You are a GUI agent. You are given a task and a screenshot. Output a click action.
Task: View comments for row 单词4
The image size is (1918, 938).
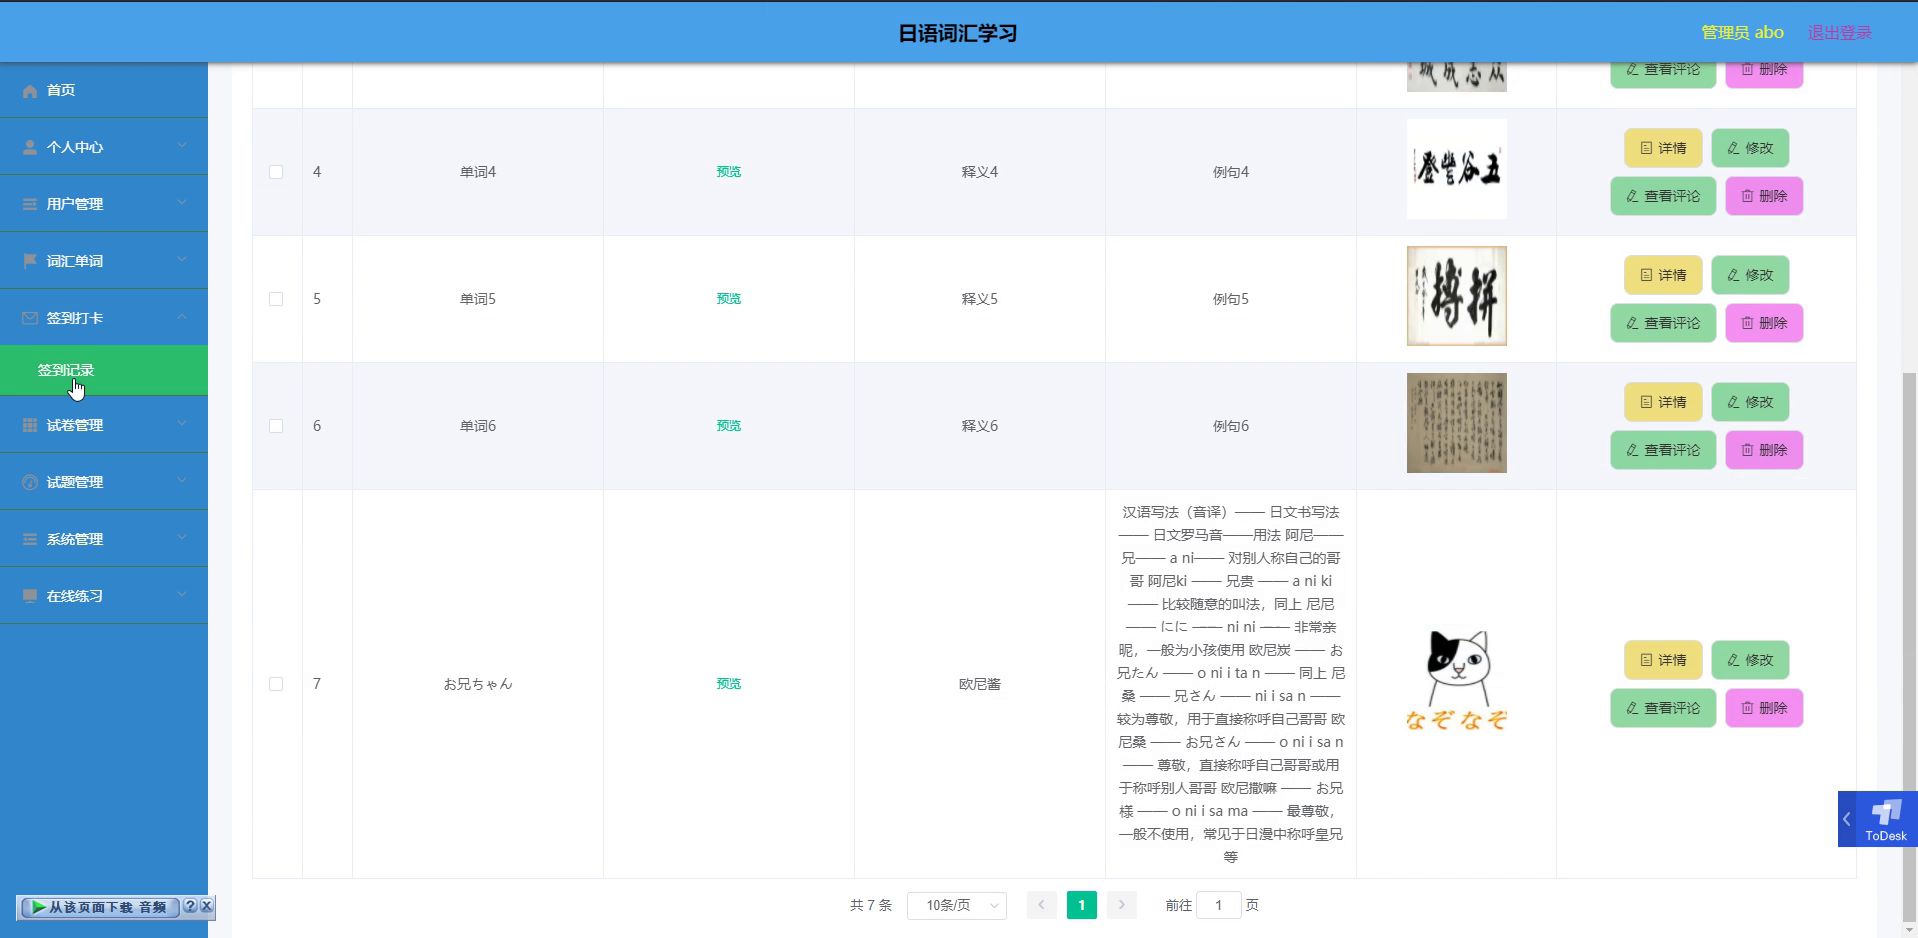1663,196
